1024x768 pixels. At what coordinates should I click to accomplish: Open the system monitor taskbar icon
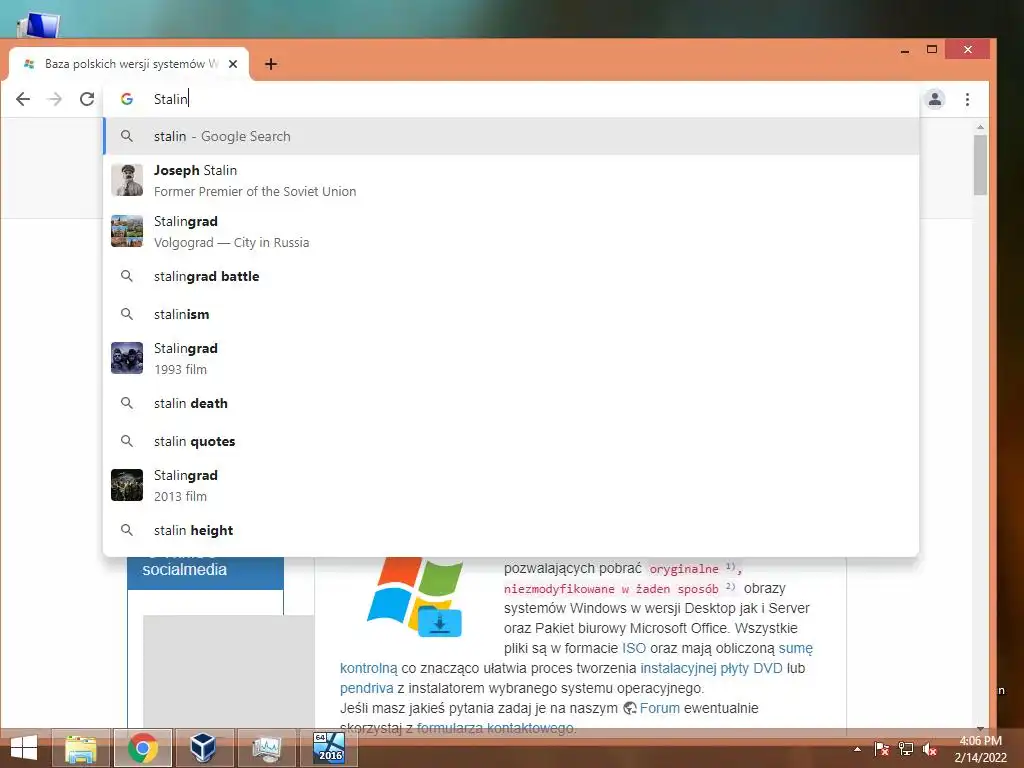point(266,748)
